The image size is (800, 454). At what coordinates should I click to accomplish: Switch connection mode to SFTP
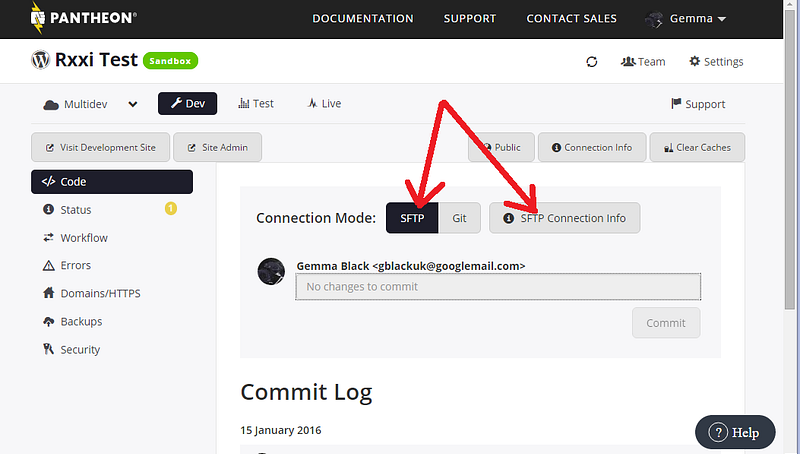[412, 218]
